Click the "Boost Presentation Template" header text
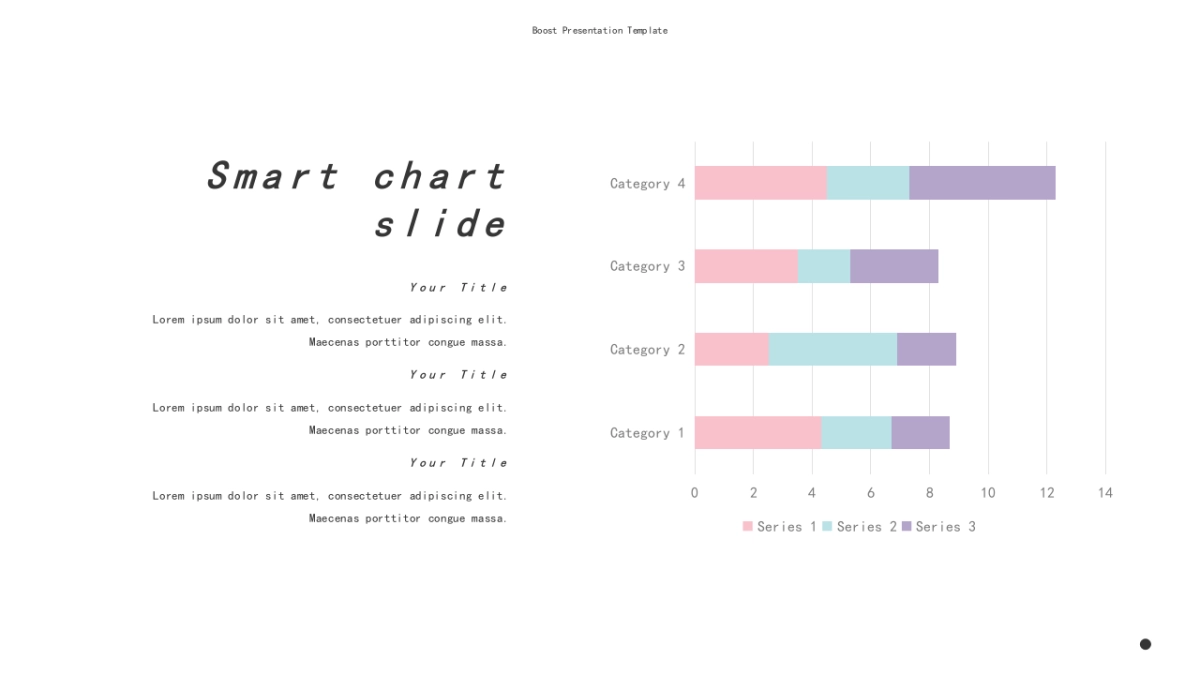This screenshot has width=1200, height=675. pos(600,30)
